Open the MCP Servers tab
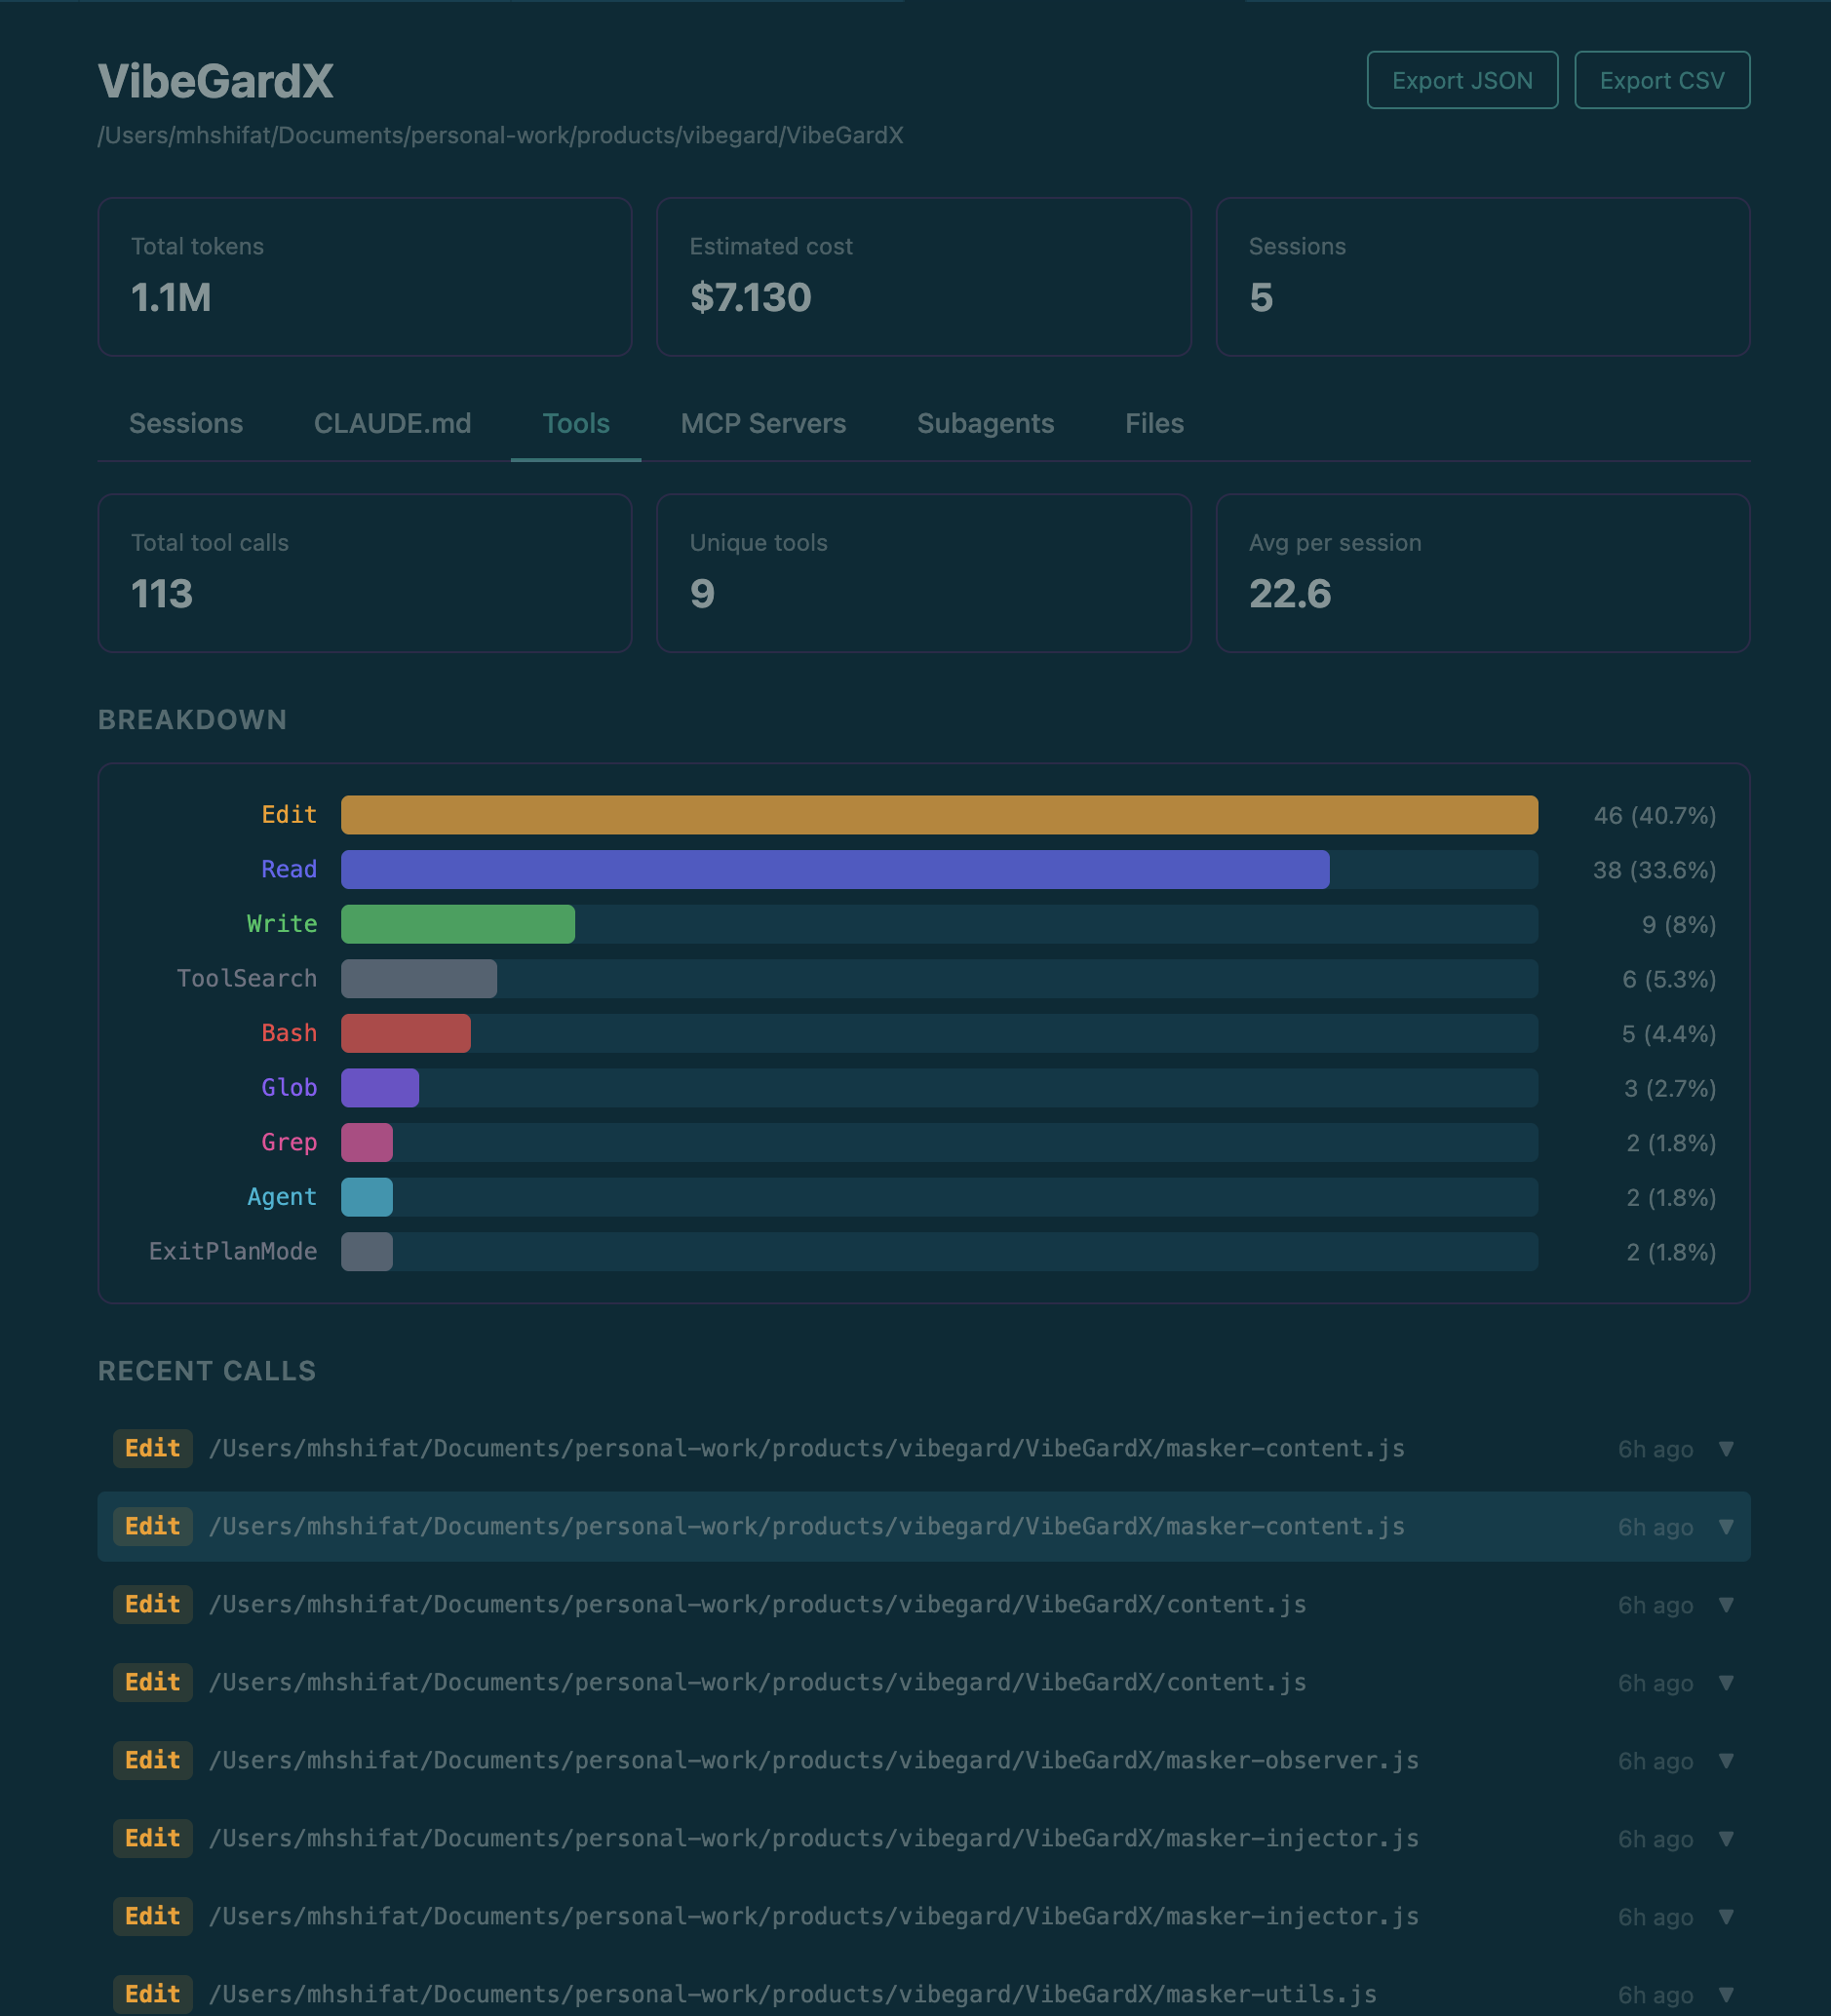 763,423
